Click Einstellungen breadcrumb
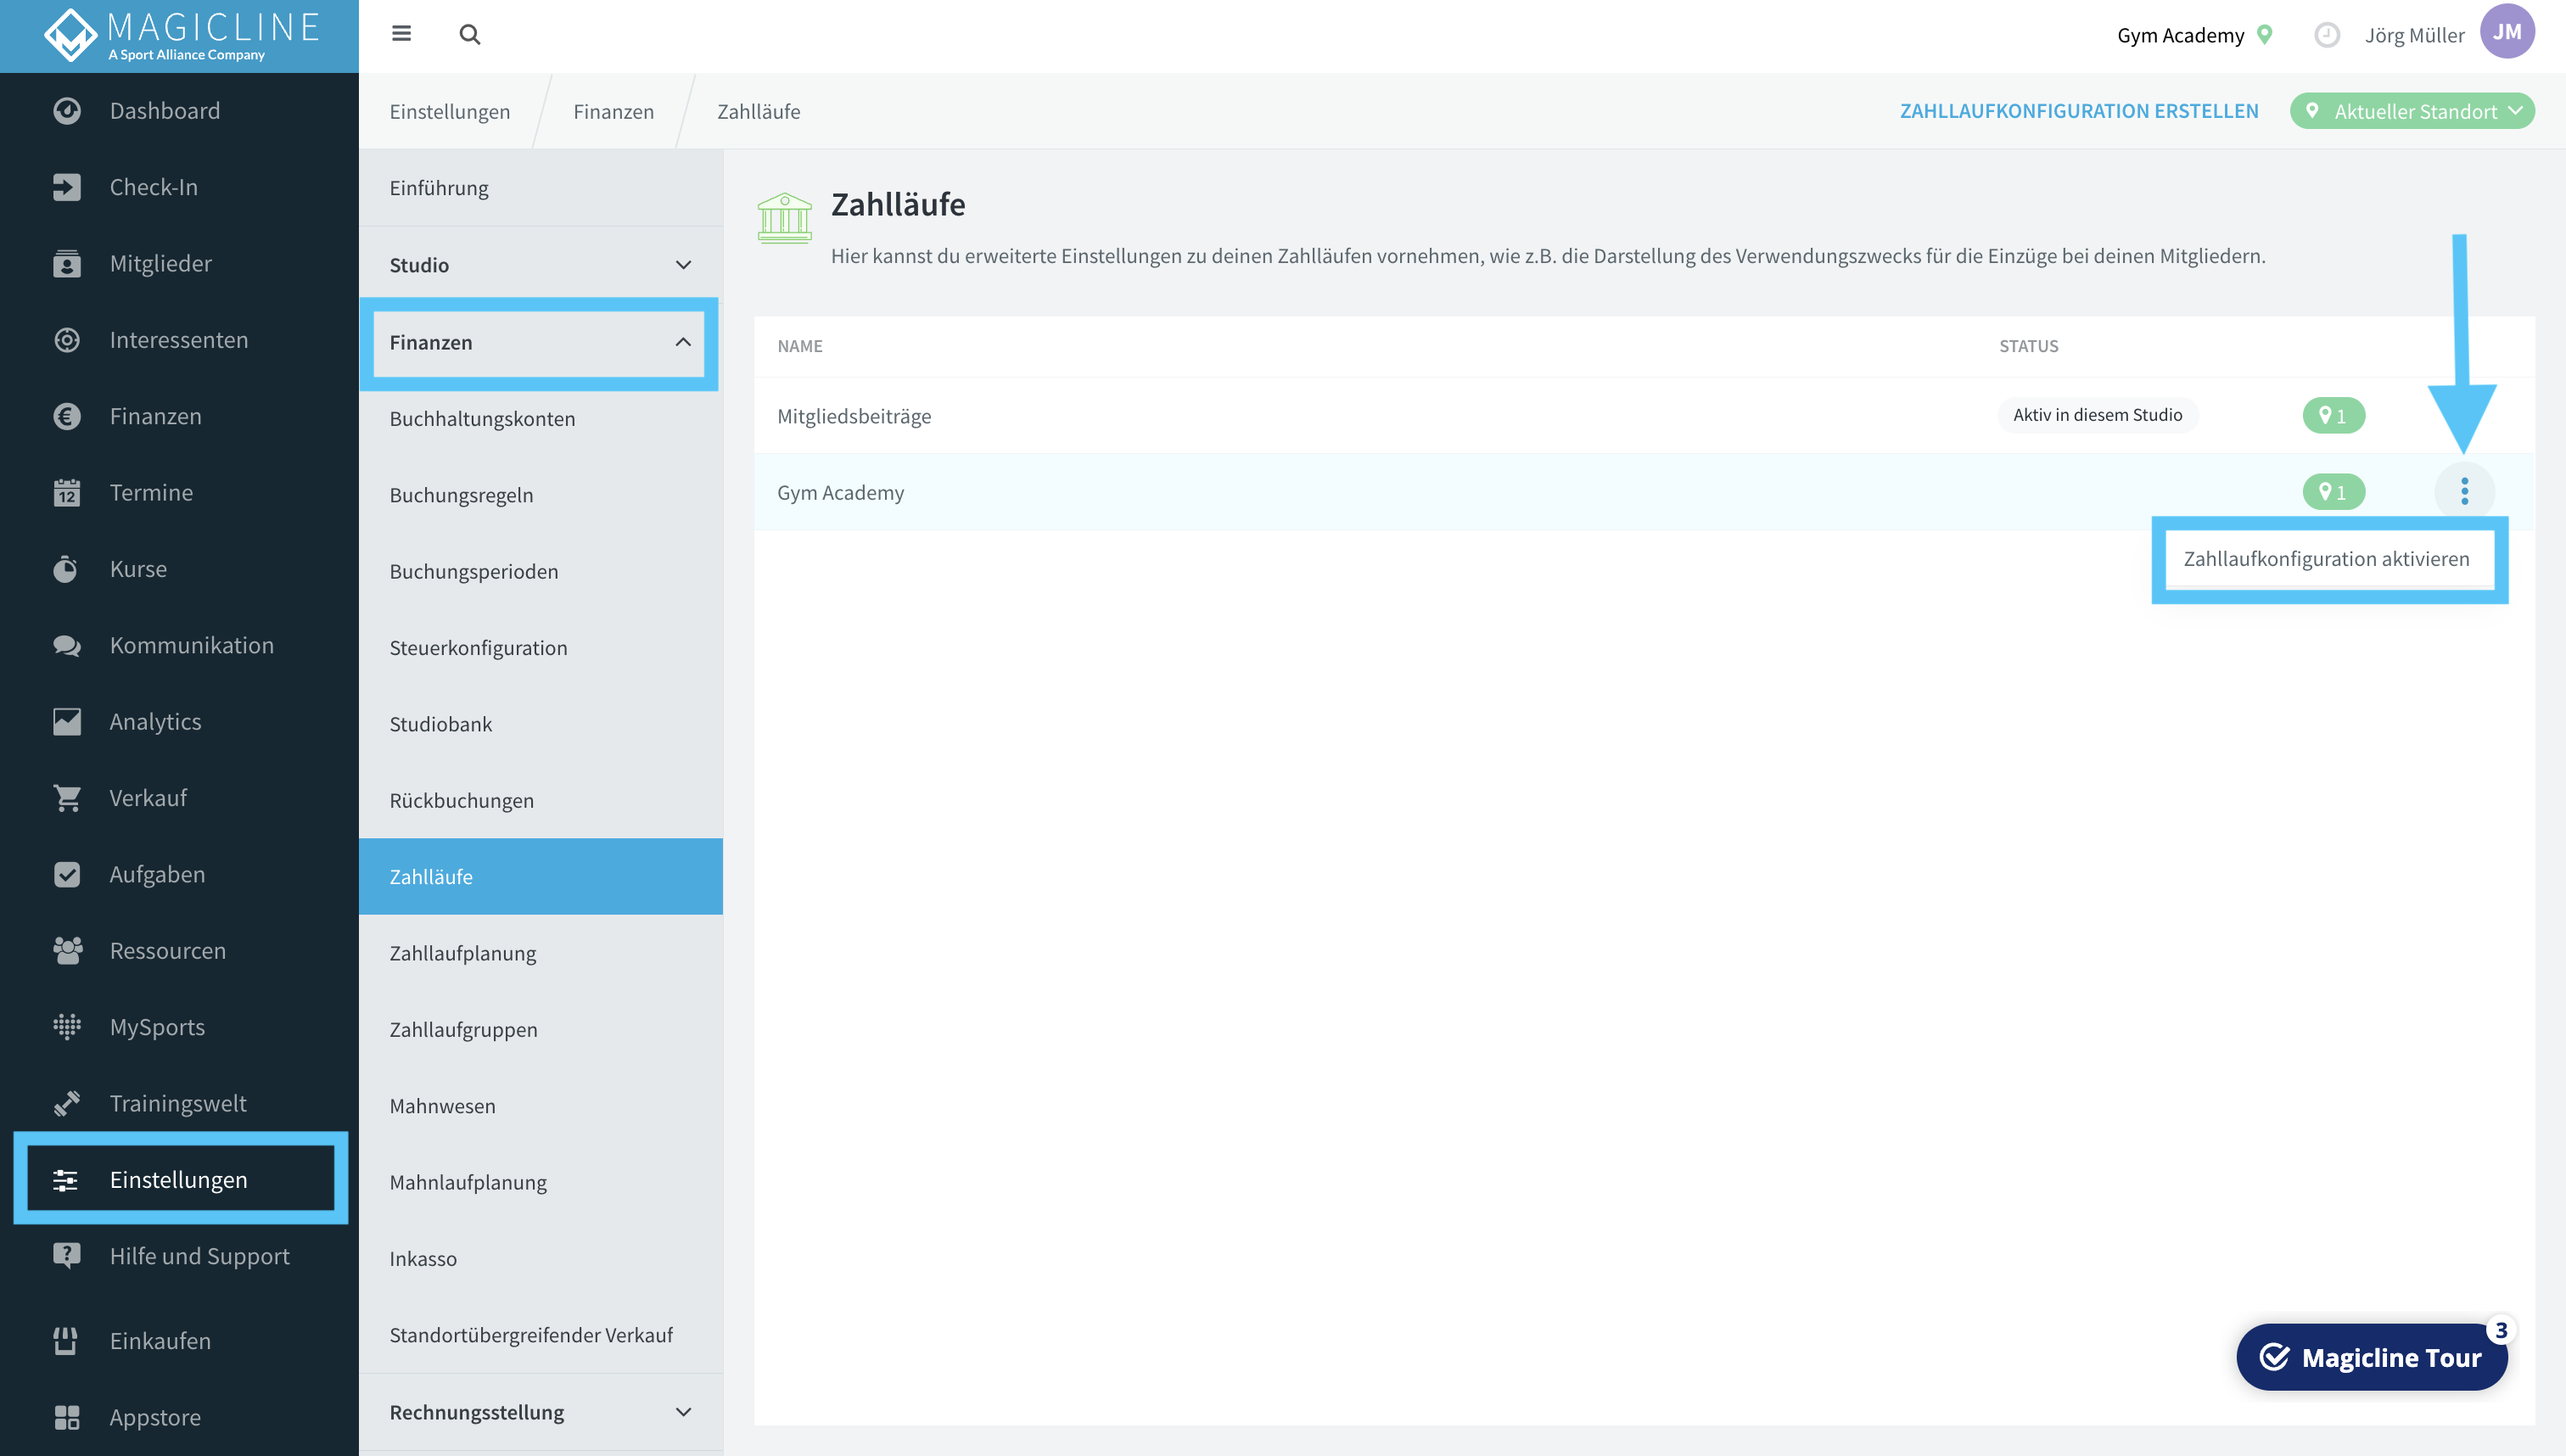The height and width of the screenshot is (1456, 2566). click(450, 111)
